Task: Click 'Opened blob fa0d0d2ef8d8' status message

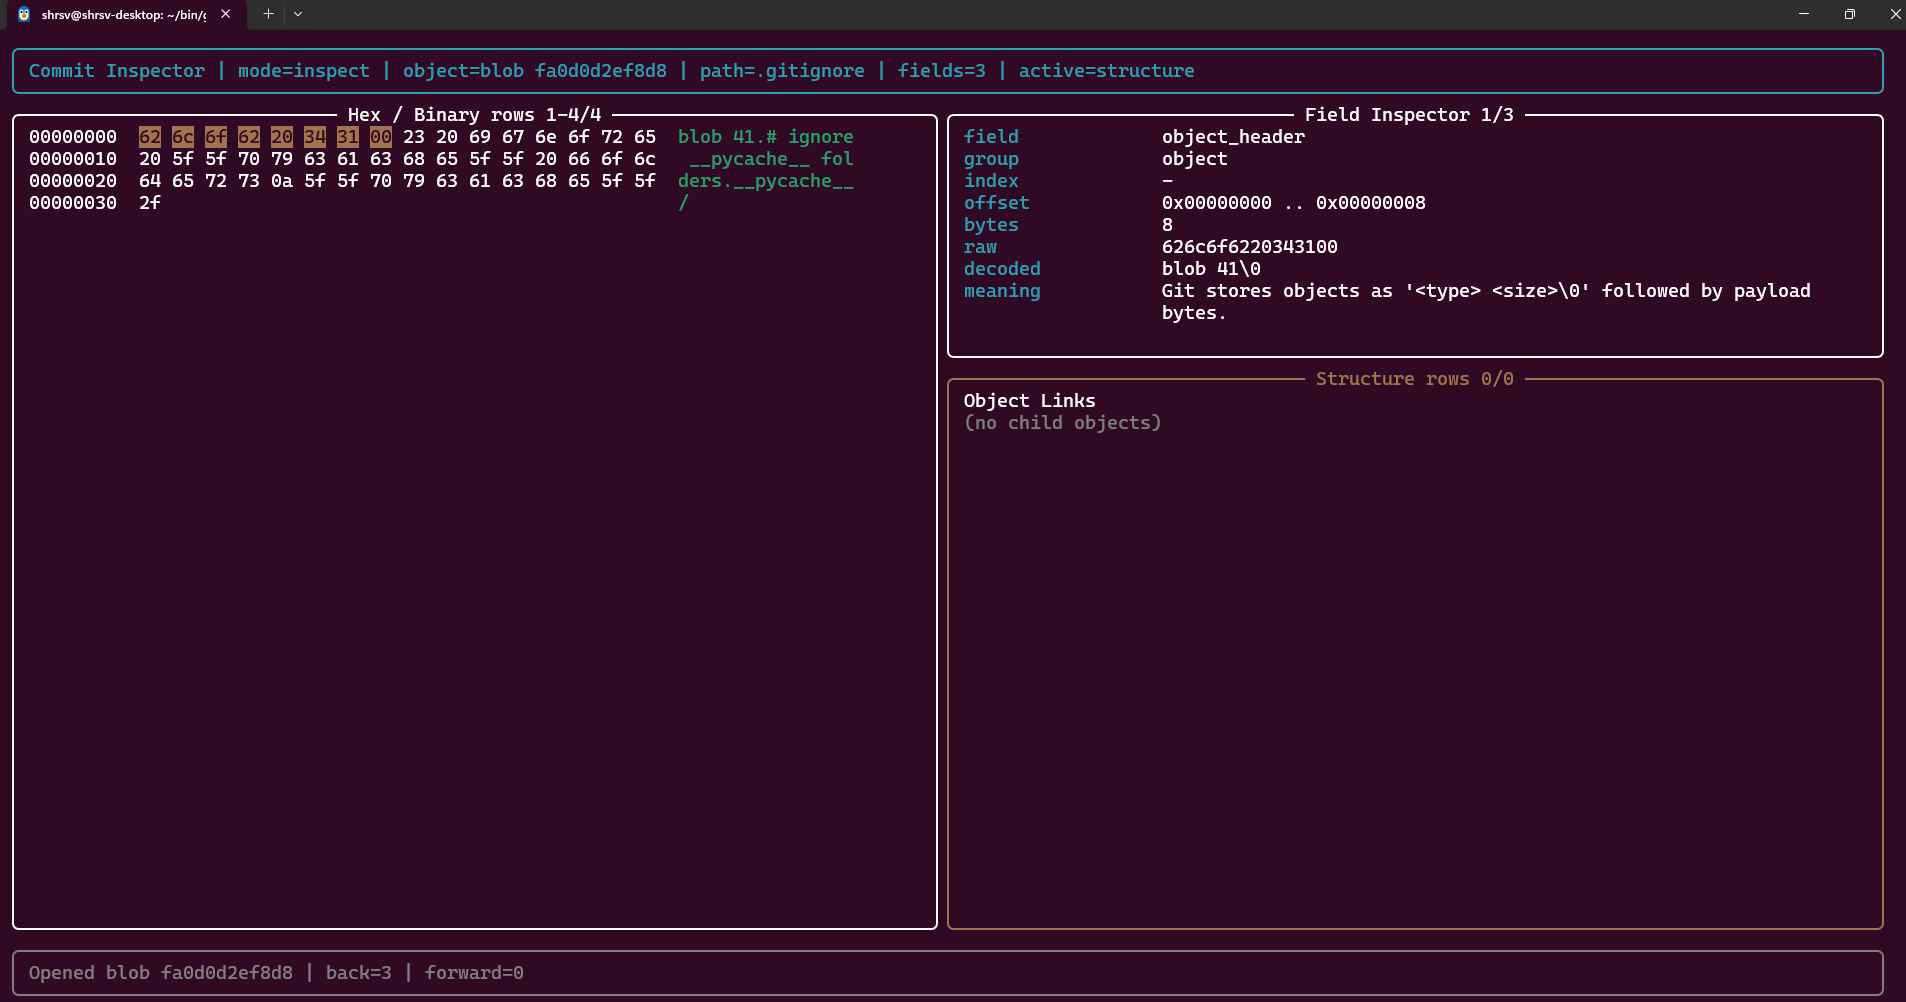Action: click(x=161, y=973)
